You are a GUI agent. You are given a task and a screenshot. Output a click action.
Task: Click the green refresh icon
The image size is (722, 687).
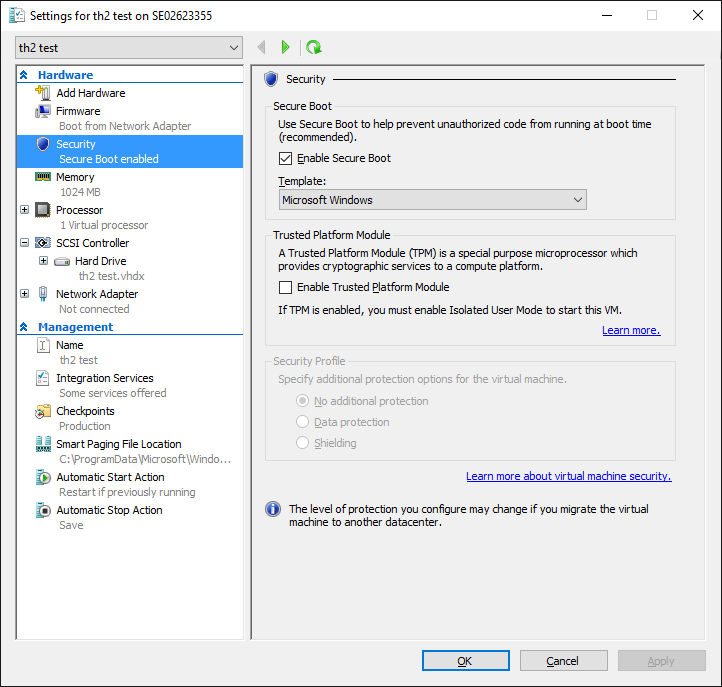tap(314, 47)
